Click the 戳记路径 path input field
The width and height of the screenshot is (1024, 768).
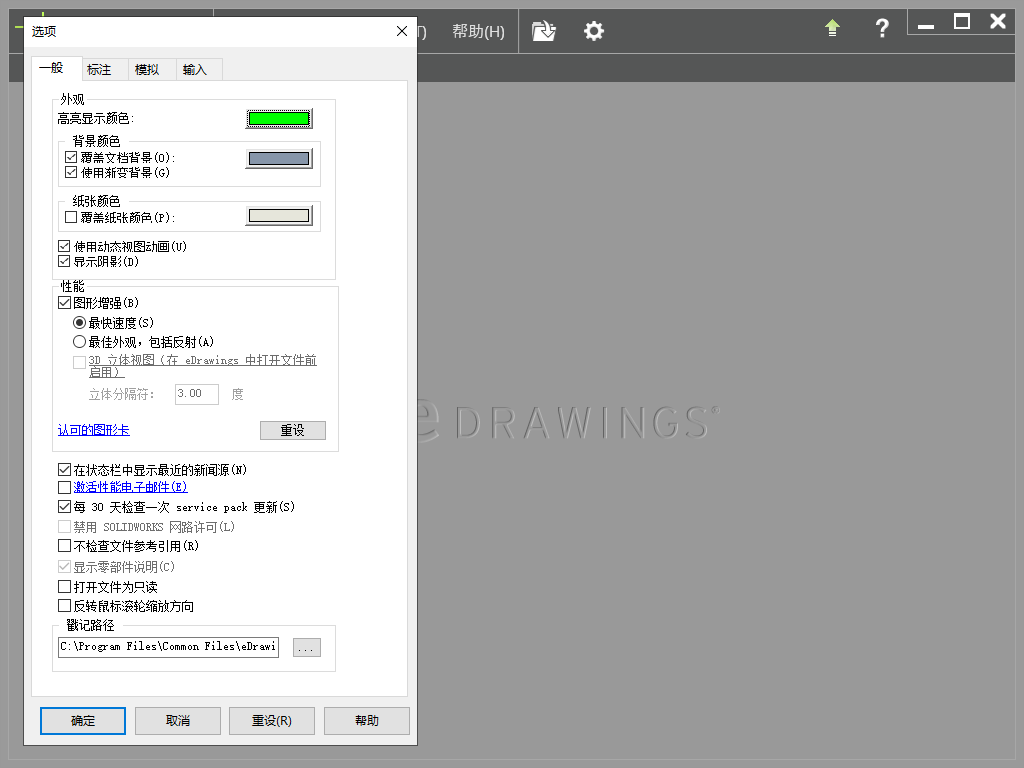[x=168, y=647]
